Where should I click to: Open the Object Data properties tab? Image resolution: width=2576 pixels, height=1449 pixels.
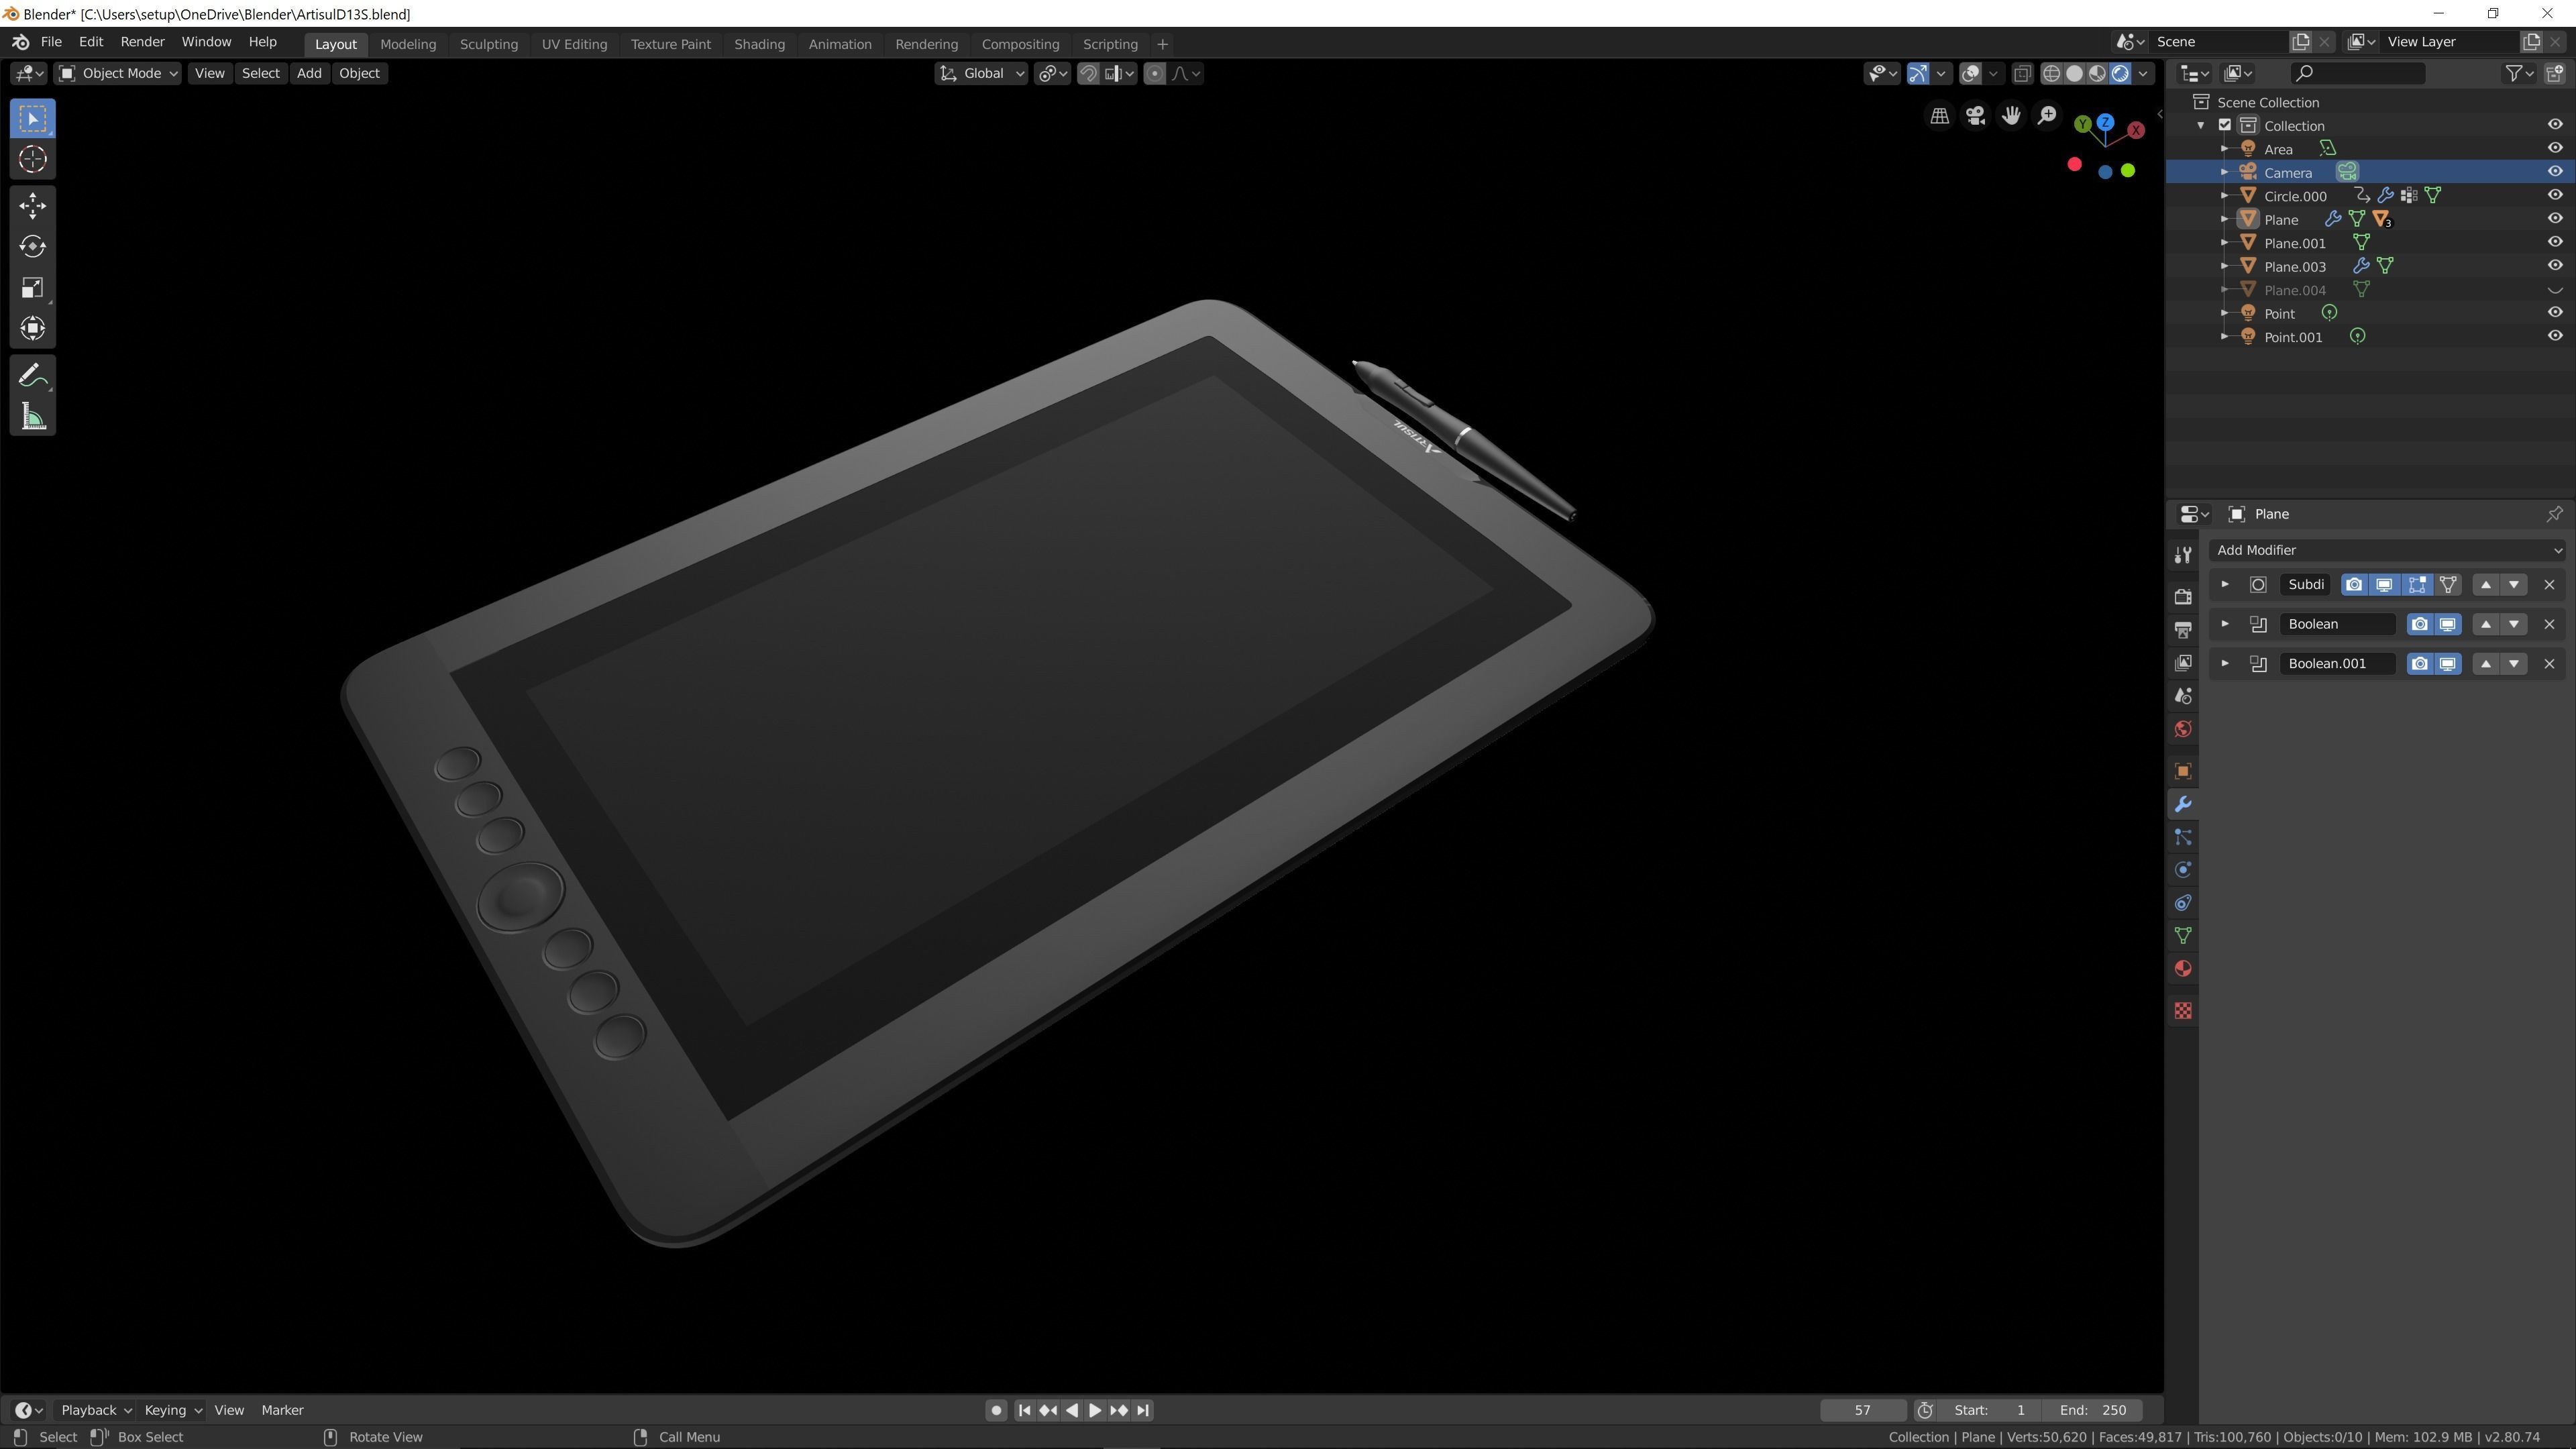point(2183,936)
